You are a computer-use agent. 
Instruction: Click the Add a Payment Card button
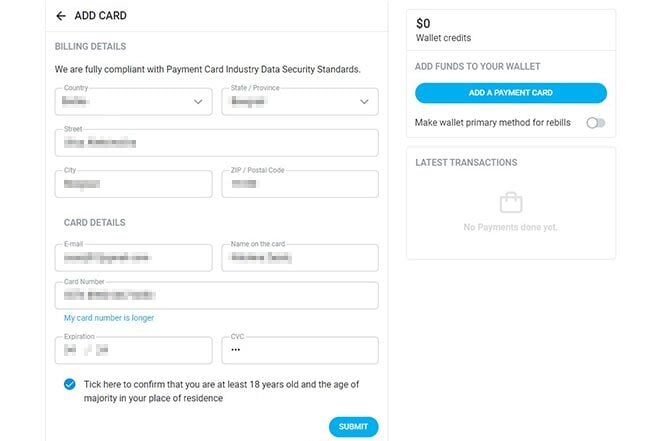[x=510, y=93]
